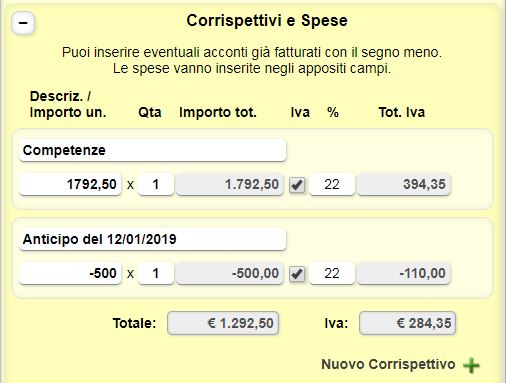The width and height of the screenshot is (506, 383).
Task: Click the Totale € 1.292,50 field
Action: (x=223, y=323)
